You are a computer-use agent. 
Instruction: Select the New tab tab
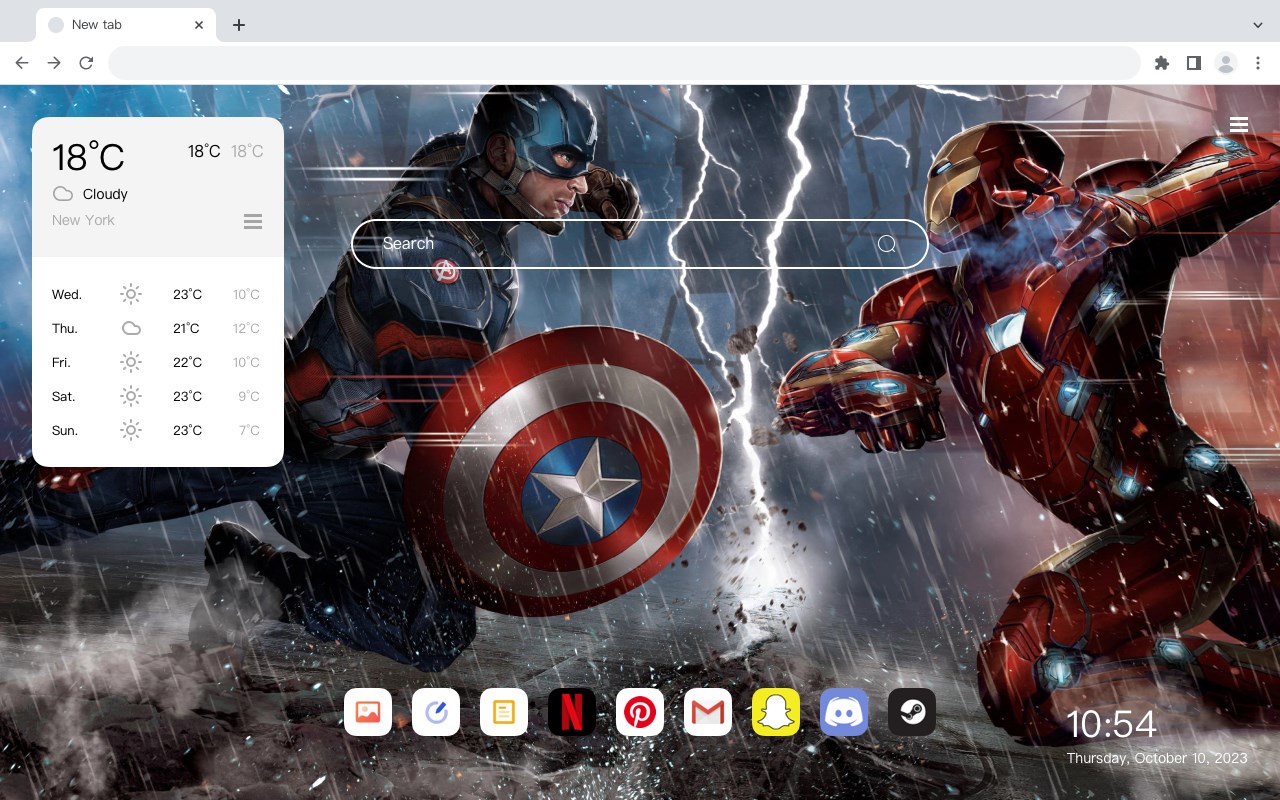[126, 25]
